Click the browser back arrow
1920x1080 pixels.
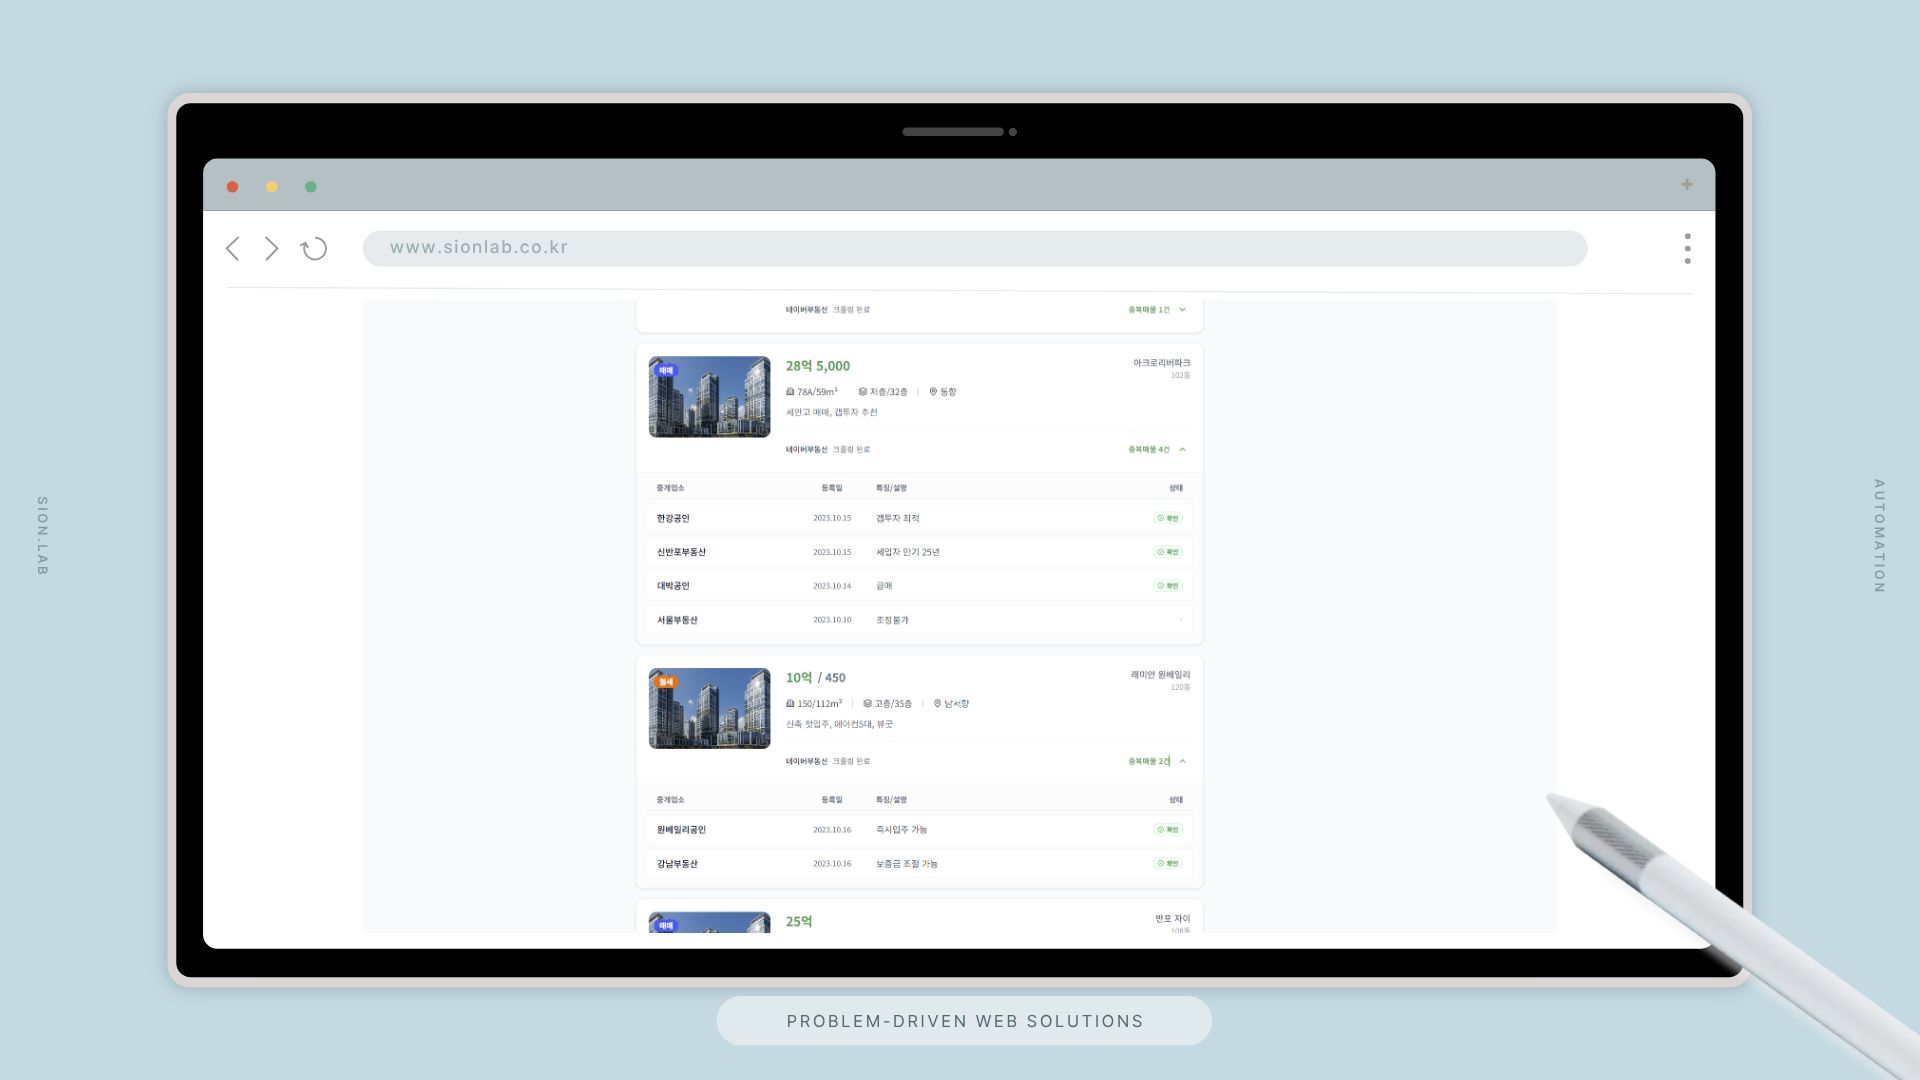(x=233, y=249)
